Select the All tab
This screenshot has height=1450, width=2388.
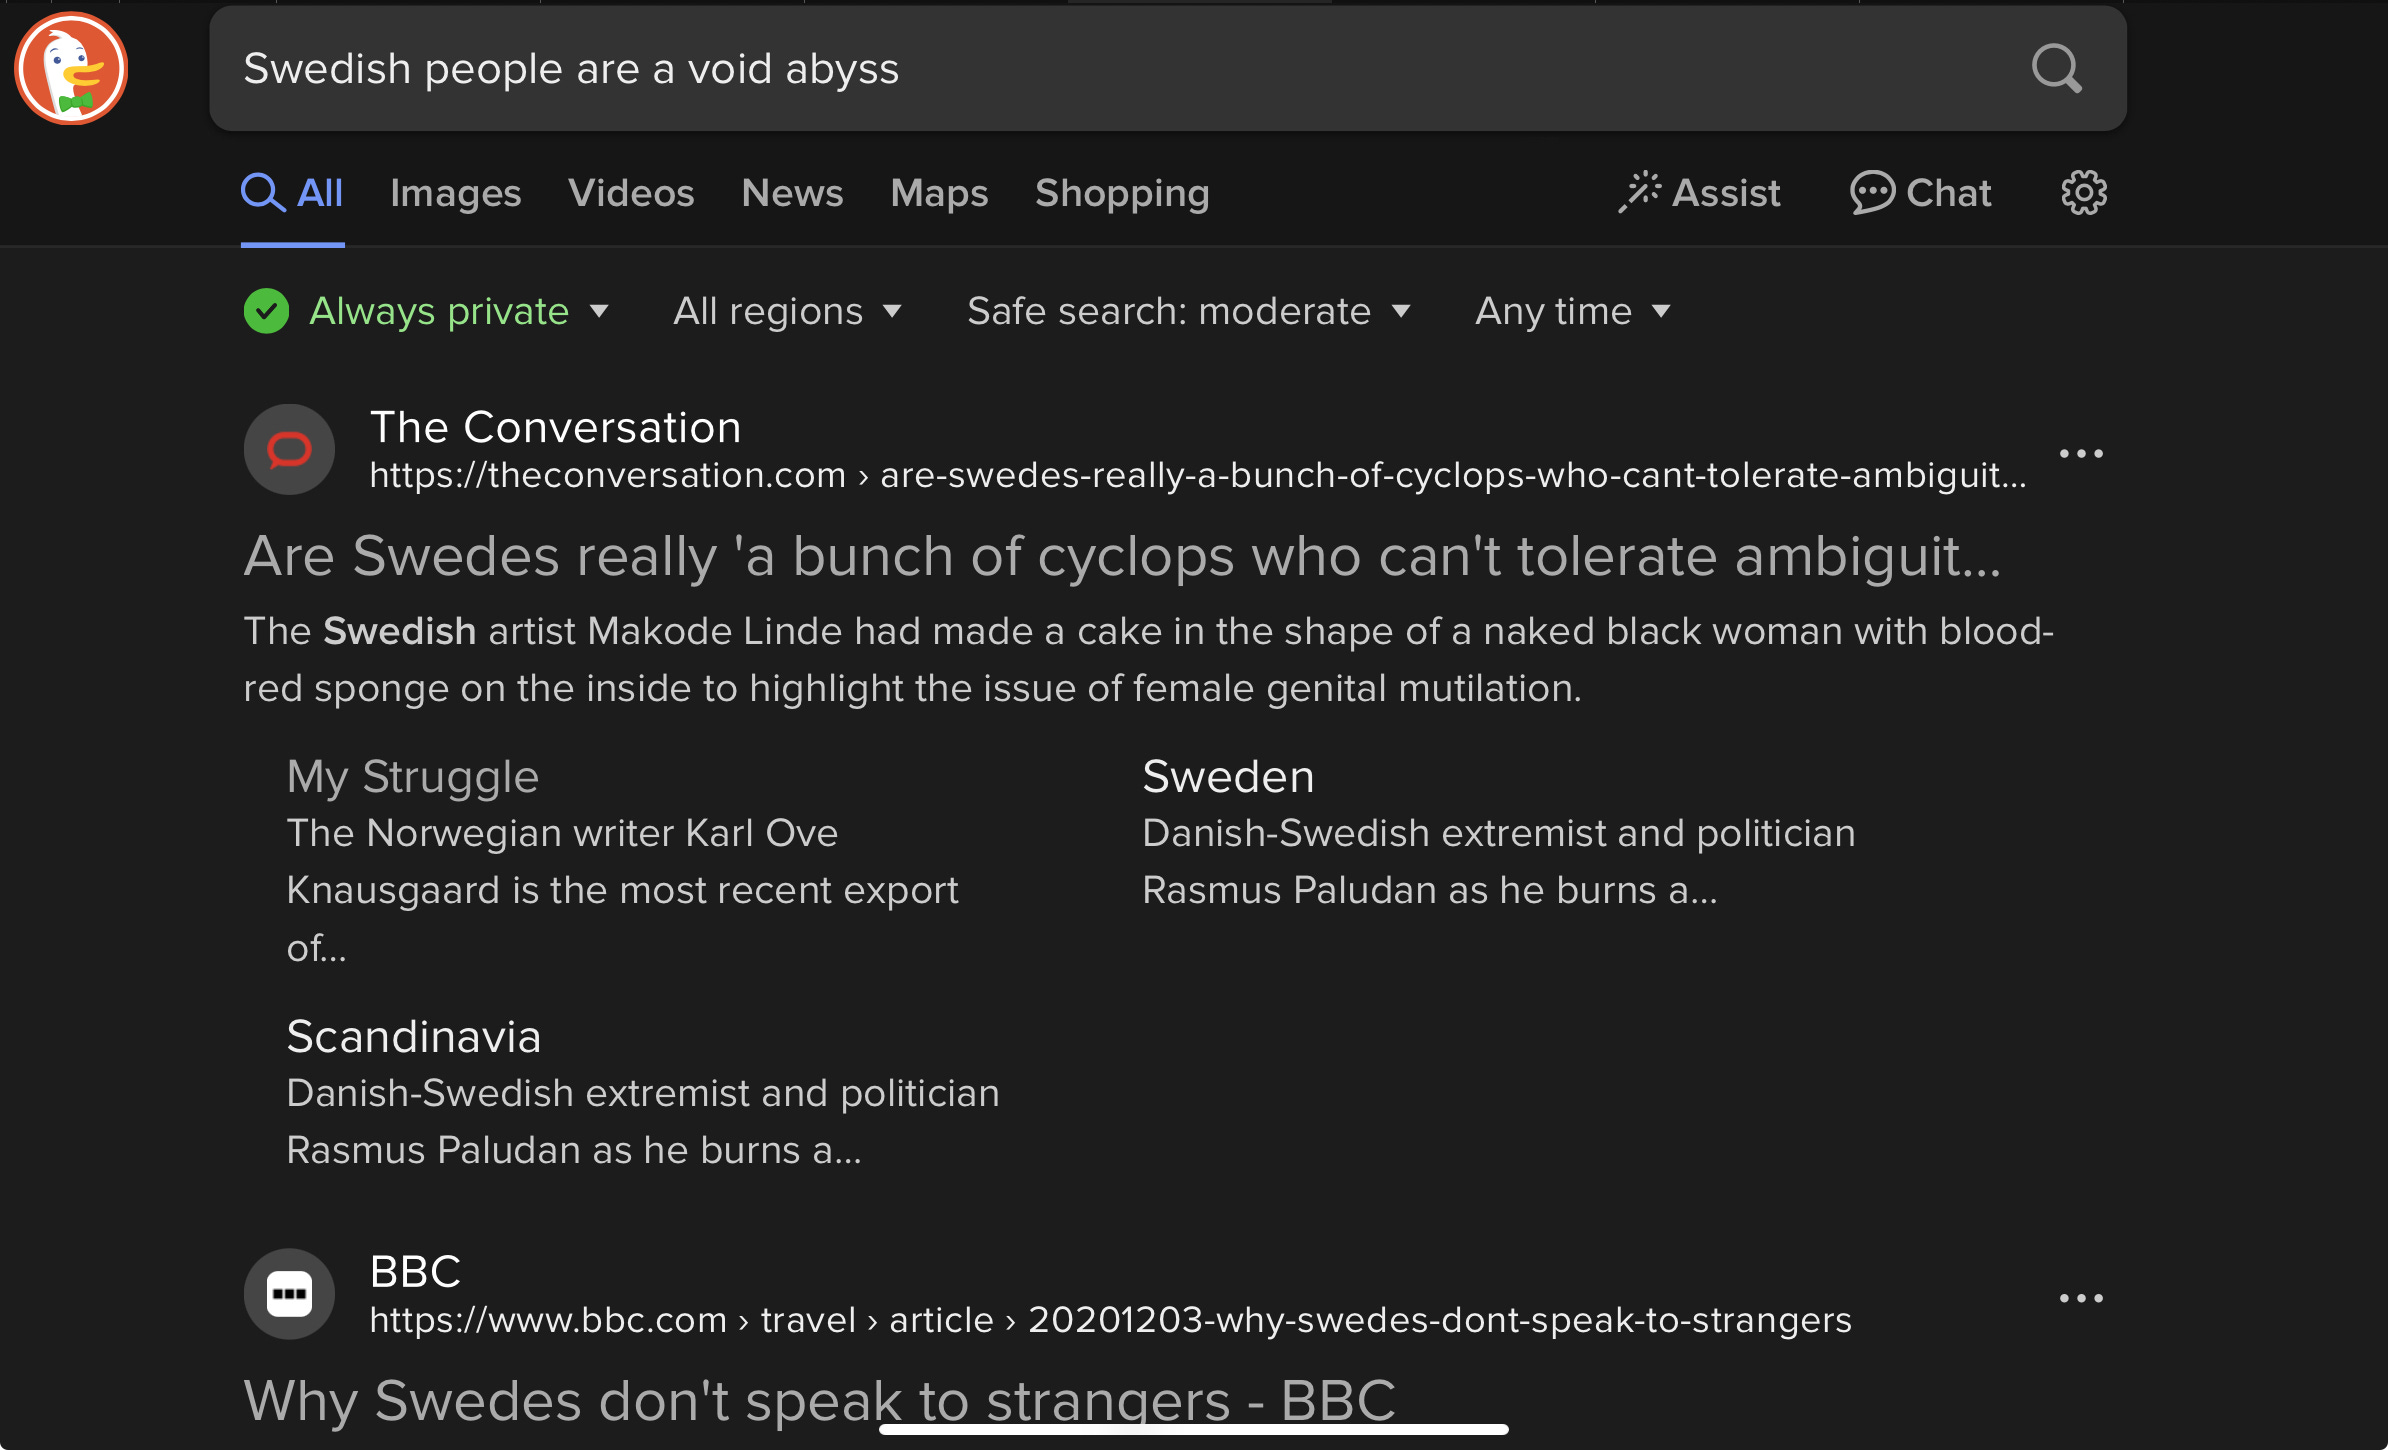(x=292, y=193)
